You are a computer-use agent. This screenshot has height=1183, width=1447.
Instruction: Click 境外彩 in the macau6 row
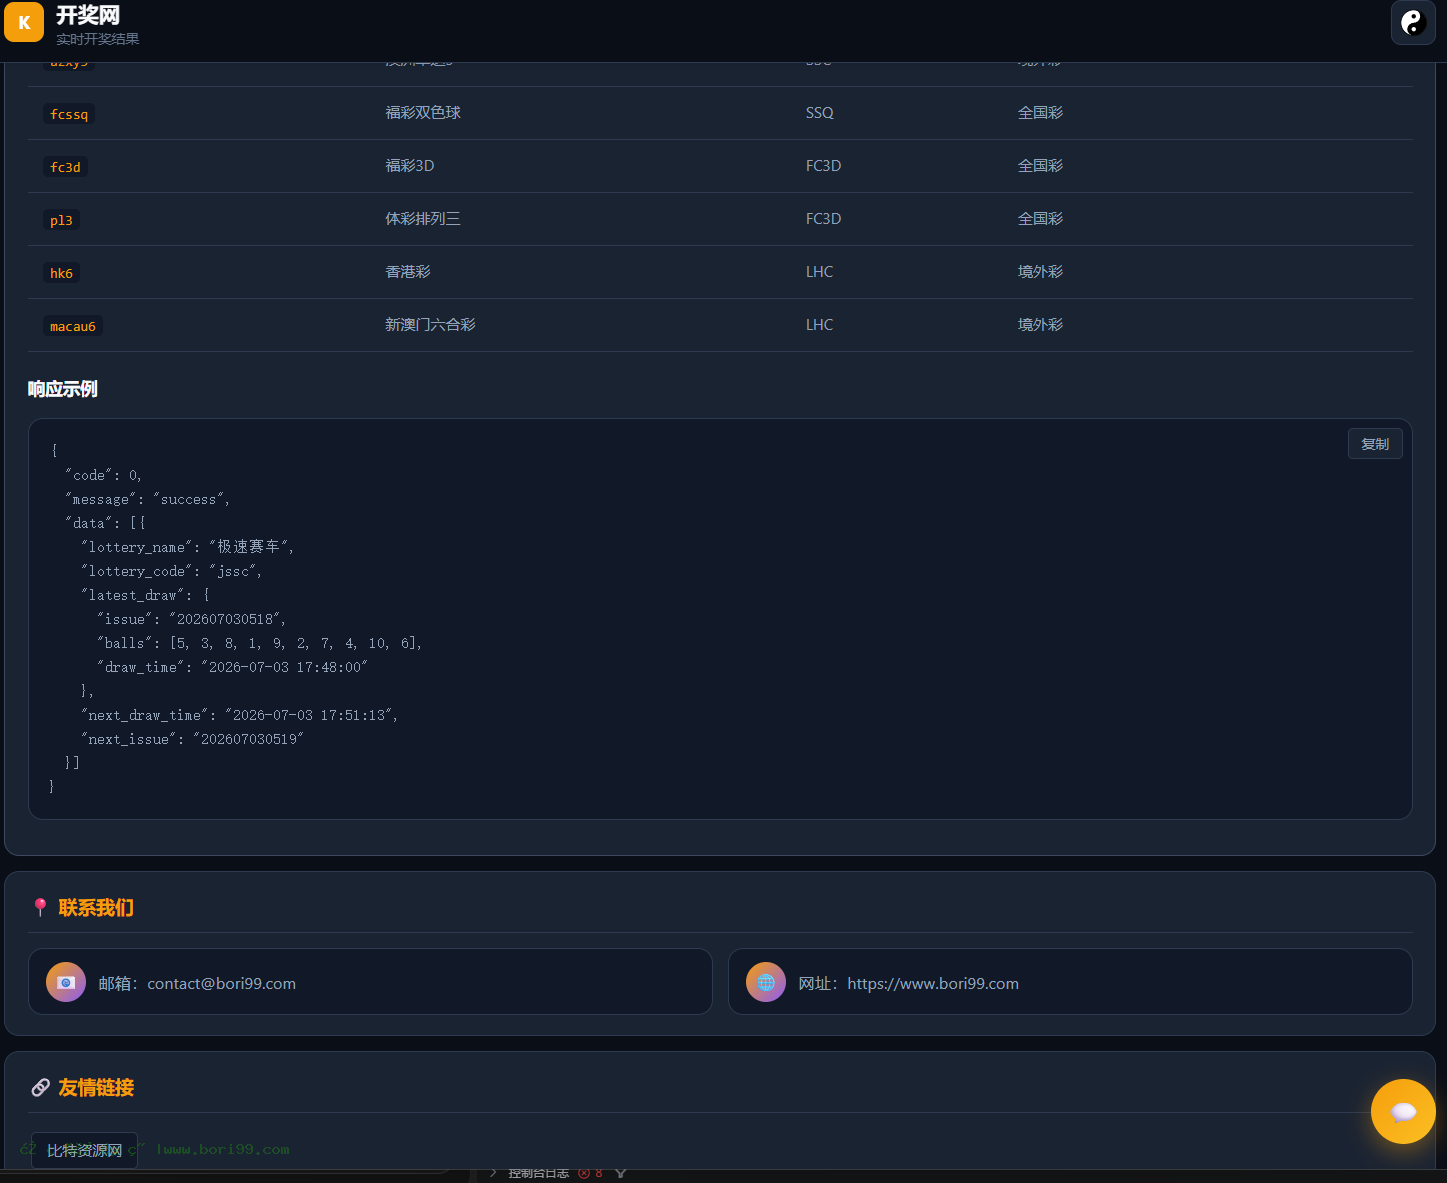[x=1040, y=325]
